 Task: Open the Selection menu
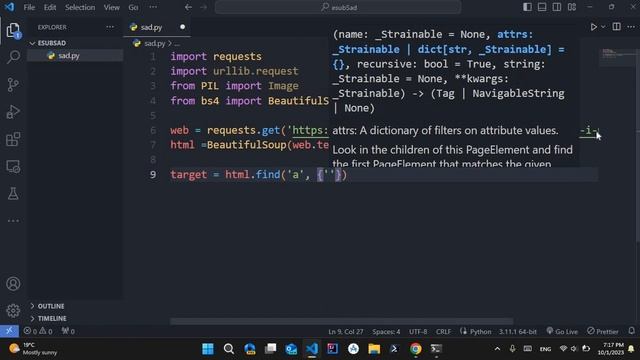click(x=80, y=7)
